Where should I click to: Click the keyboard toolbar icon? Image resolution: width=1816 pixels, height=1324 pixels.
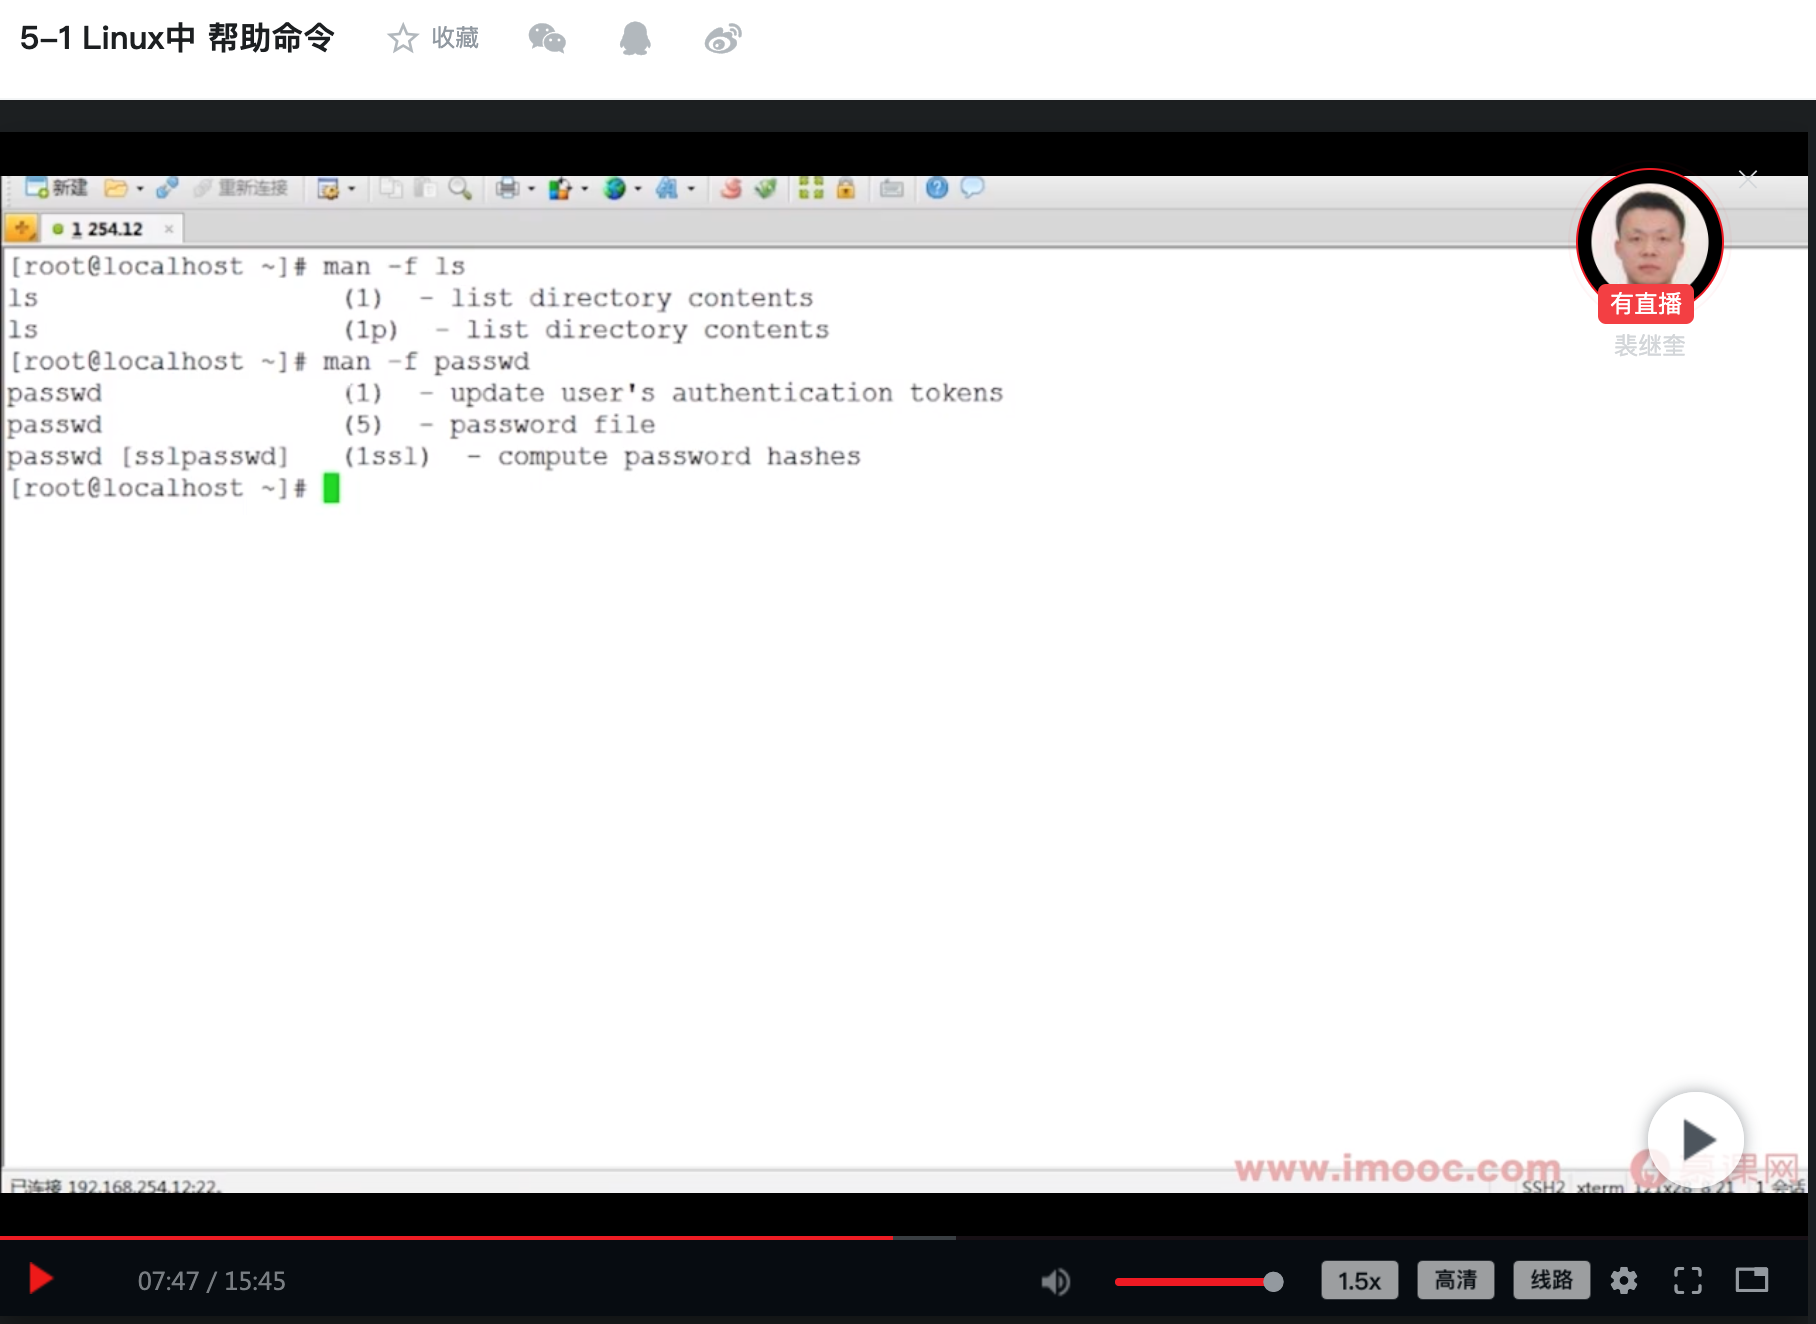tap(892, 188)
